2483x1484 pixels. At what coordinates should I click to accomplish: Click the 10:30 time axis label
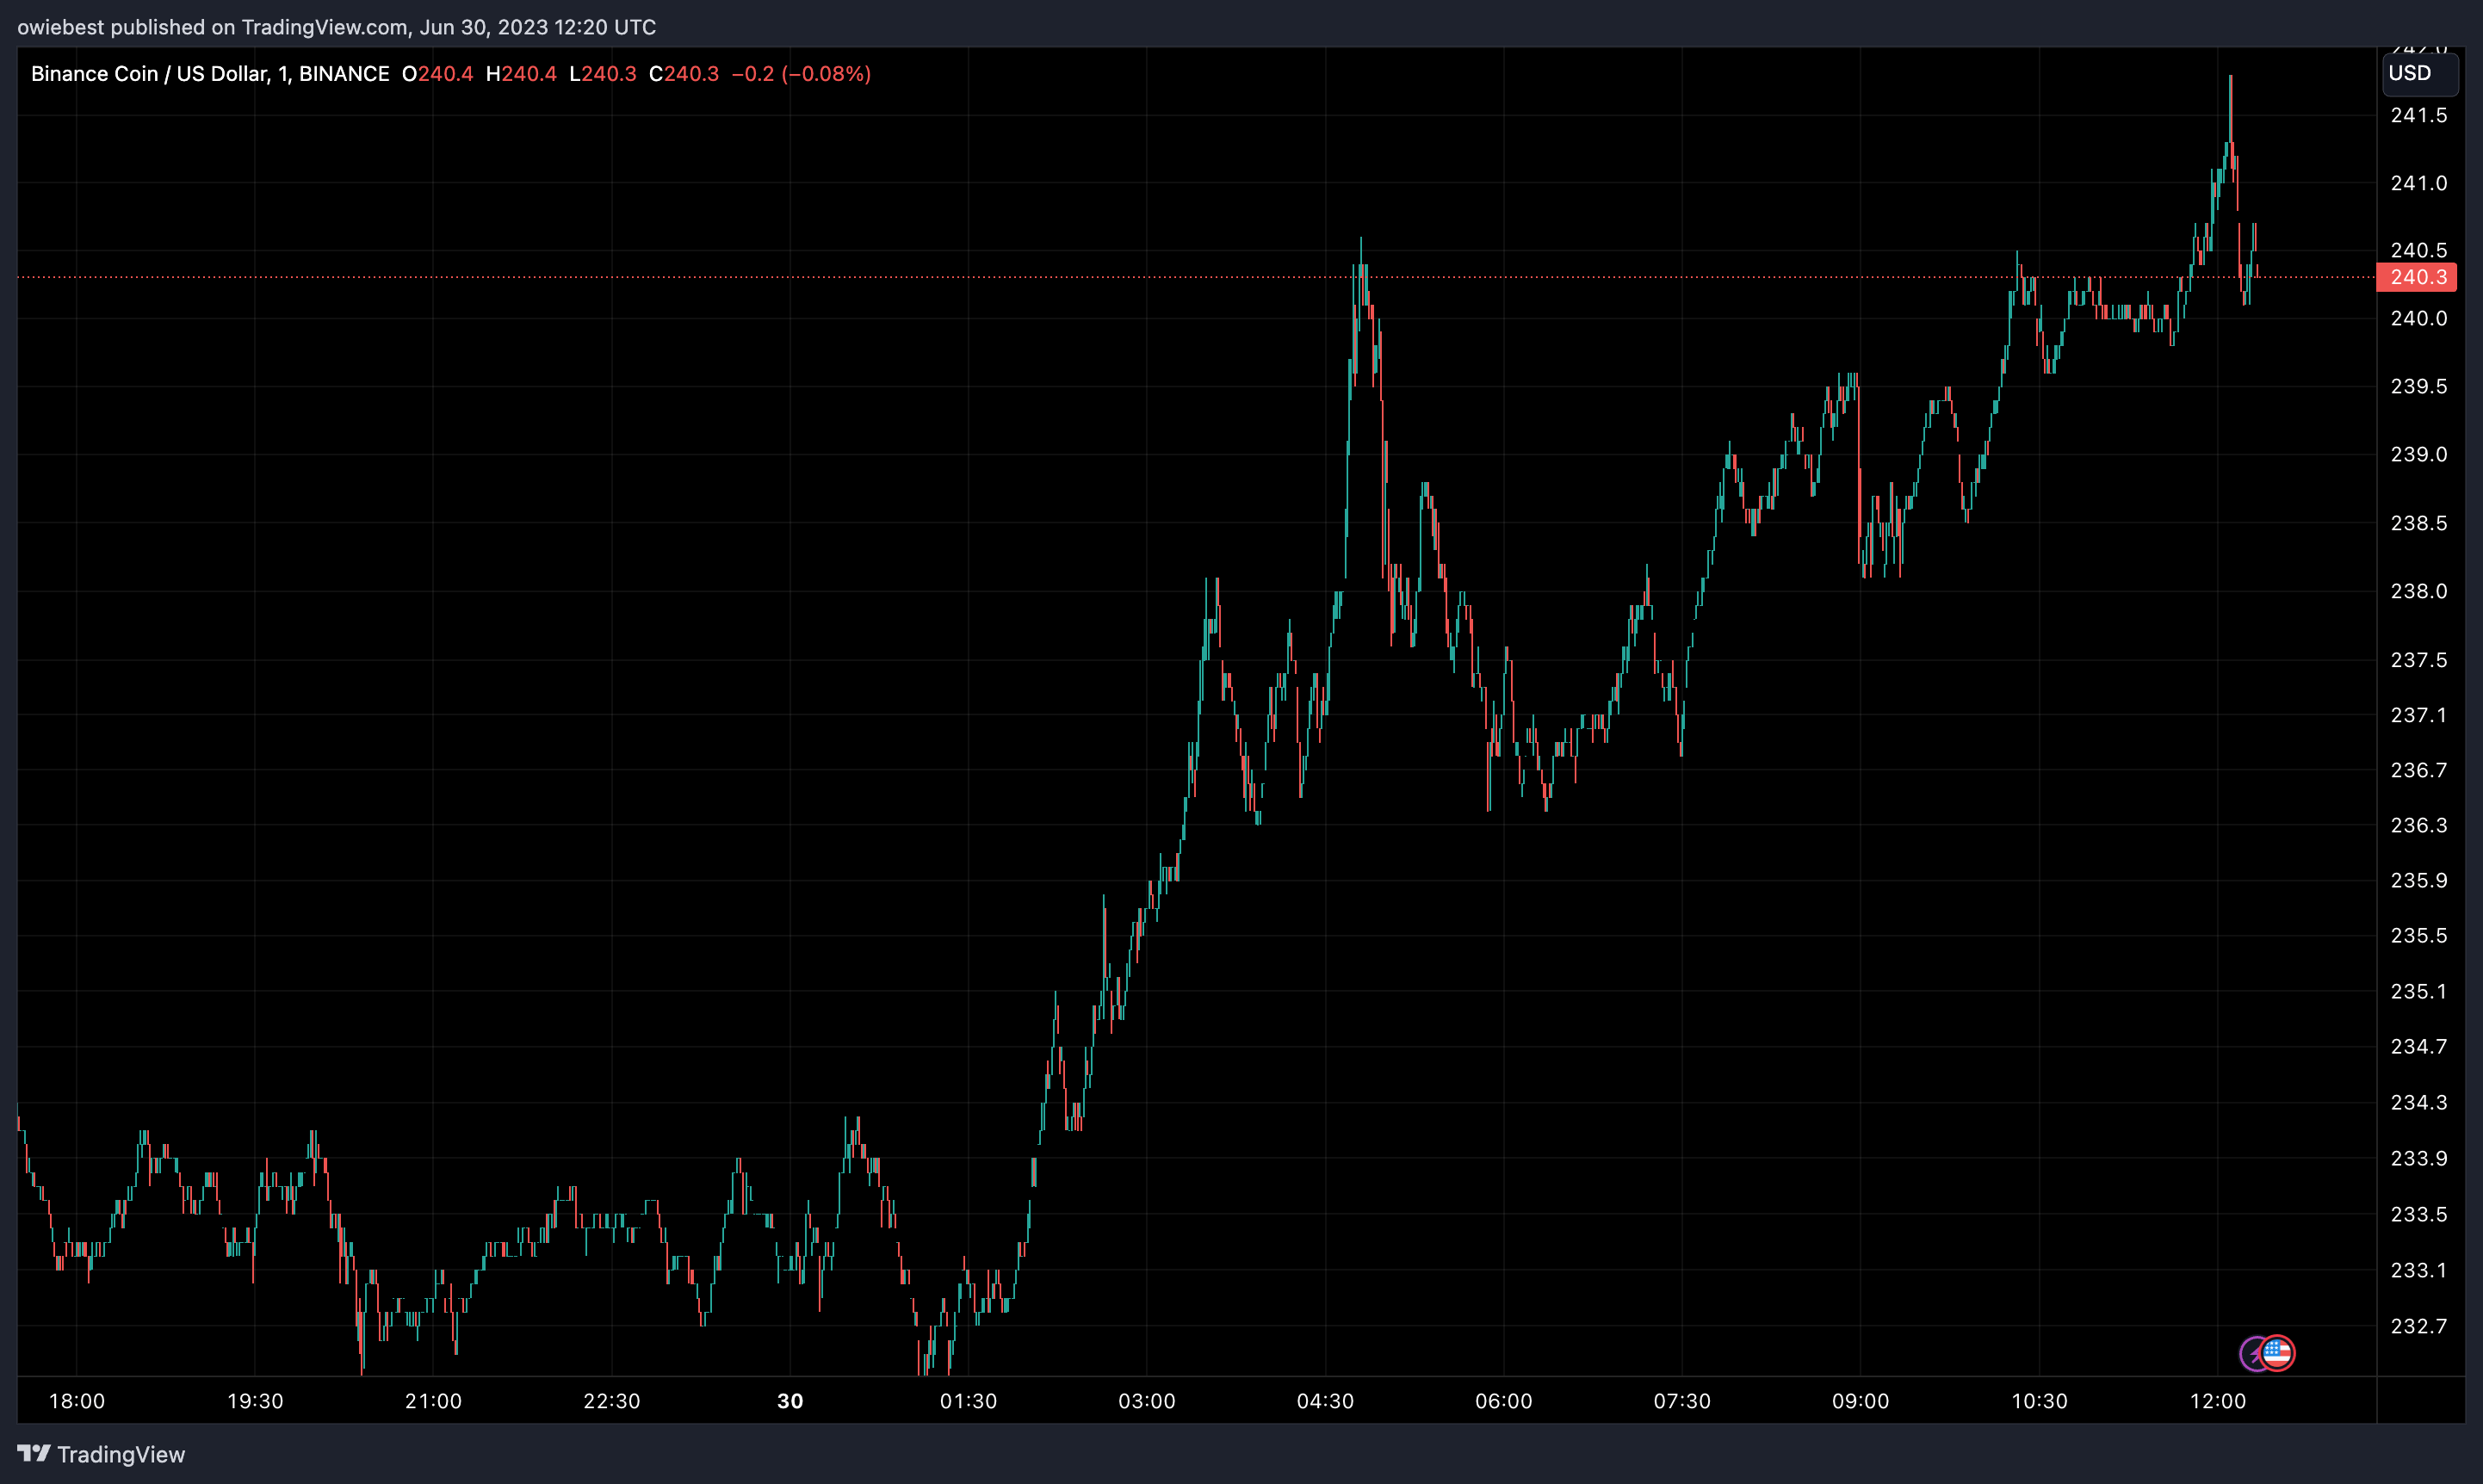click(x=2039, y=1401)
